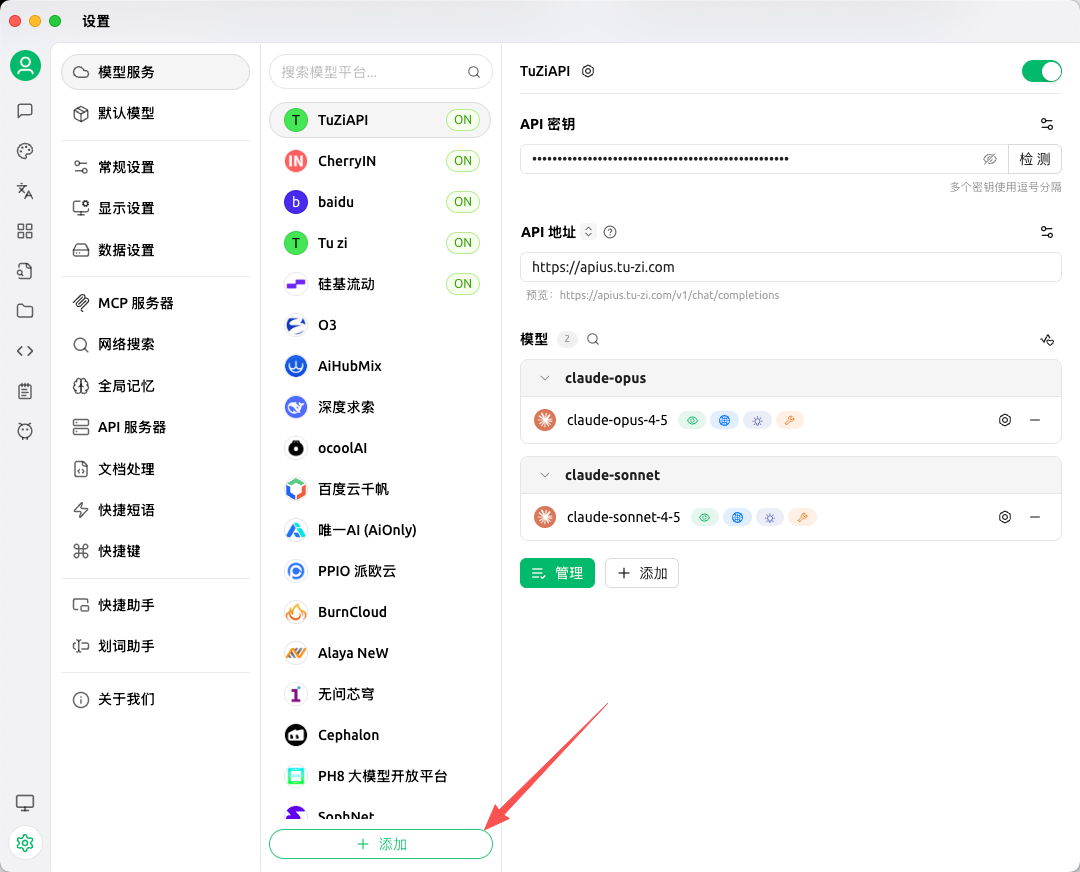The image size is (1080, 872).
Task: Open 显示设置 settings section
Action: click(156, 208)
